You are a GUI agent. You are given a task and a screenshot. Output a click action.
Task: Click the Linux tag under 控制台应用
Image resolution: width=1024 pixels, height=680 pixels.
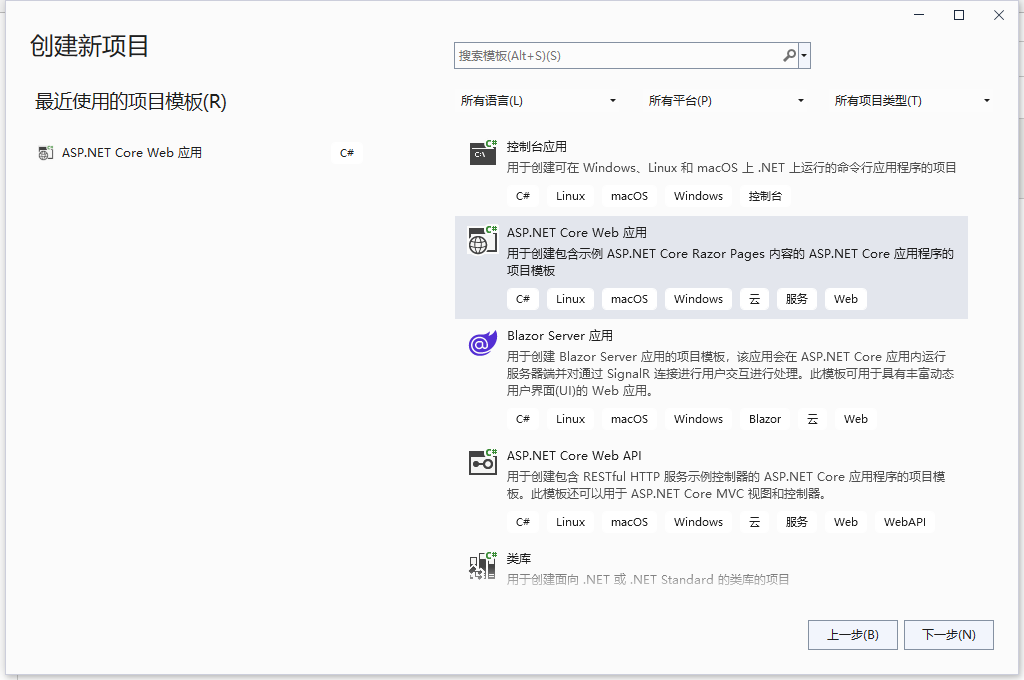(x=570, y=196)
